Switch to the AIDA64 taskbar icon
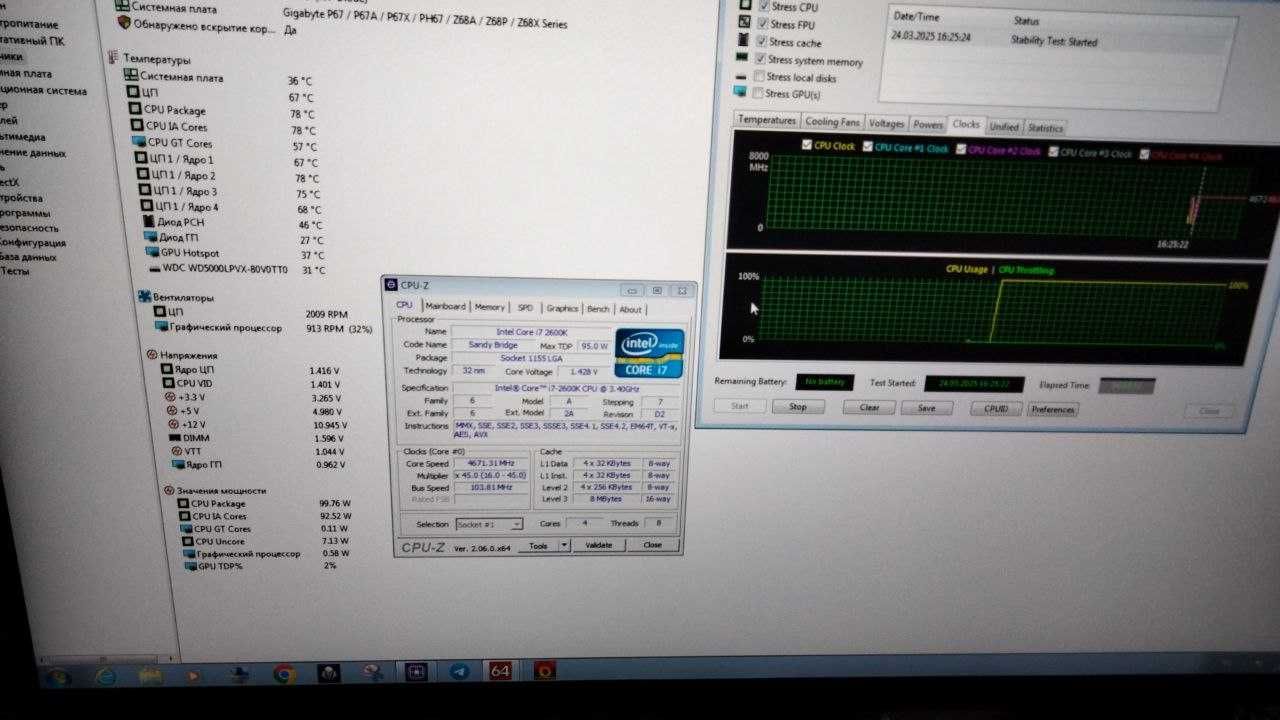Screen dimensions: 1280x720 501,671
